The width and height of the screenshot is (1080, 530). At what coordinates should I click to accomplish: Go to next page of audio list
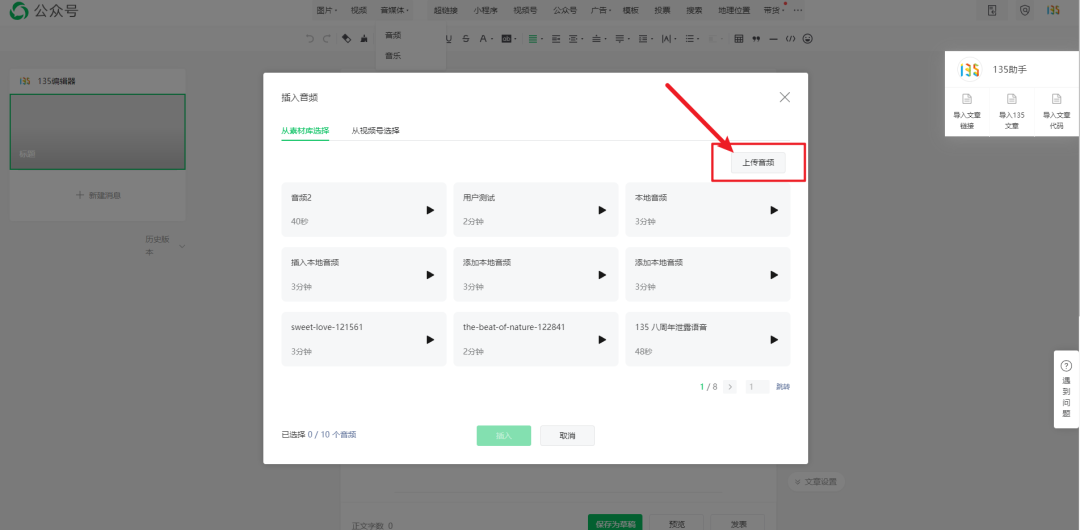(730, 386)
